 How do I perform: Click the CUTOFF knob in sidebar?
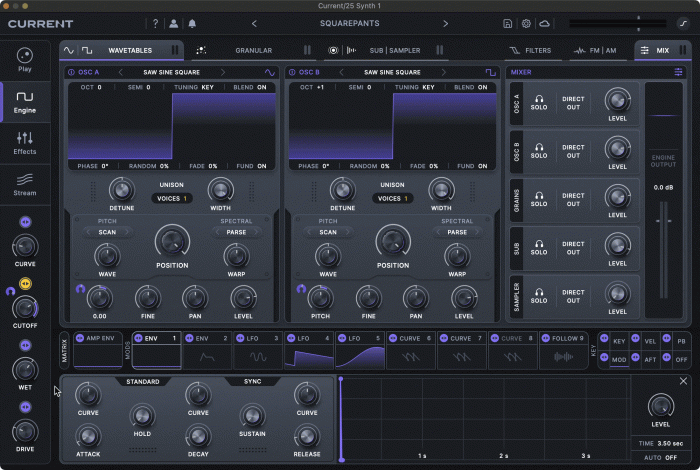pos(25,308)
